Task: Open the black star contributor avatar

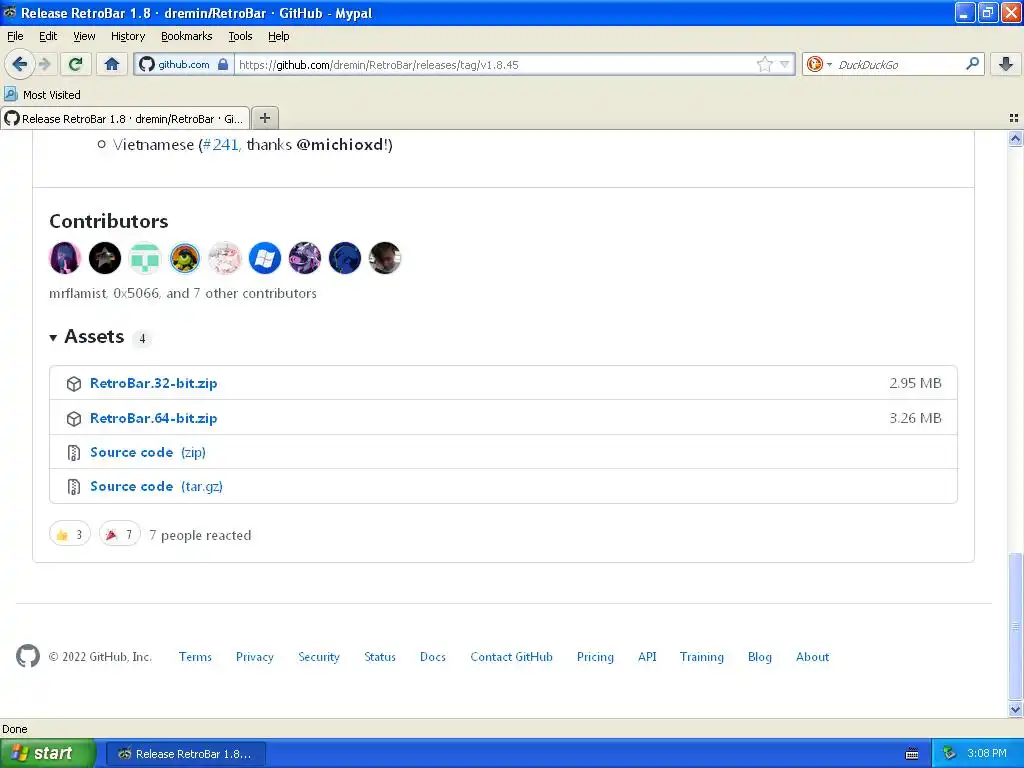Action: pyautogui.click(x=105, y=258)
